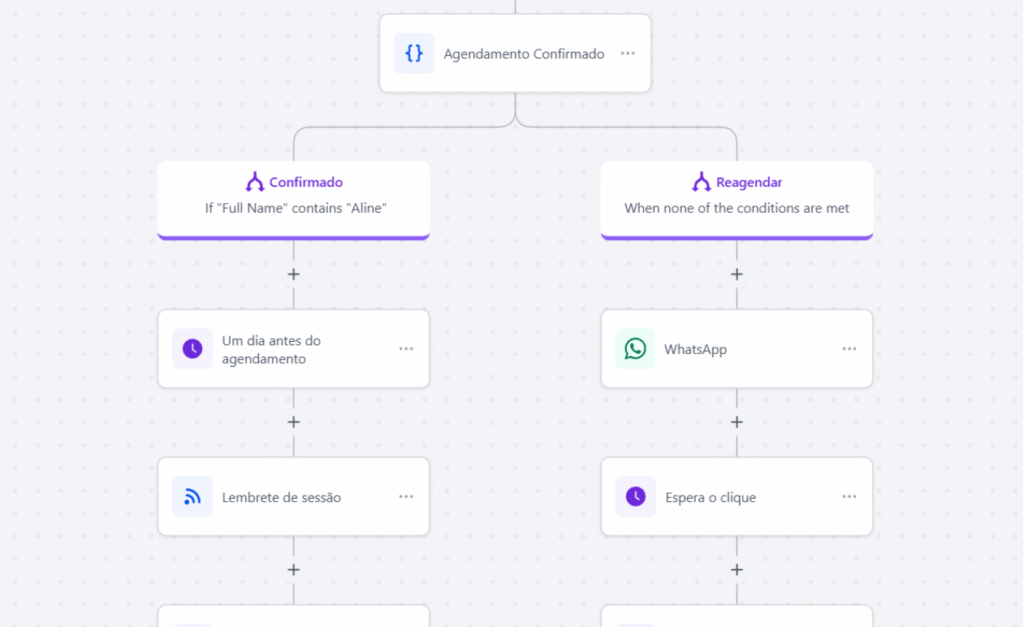Click the branch icon beside Confirmado

(x=255, y=182)
